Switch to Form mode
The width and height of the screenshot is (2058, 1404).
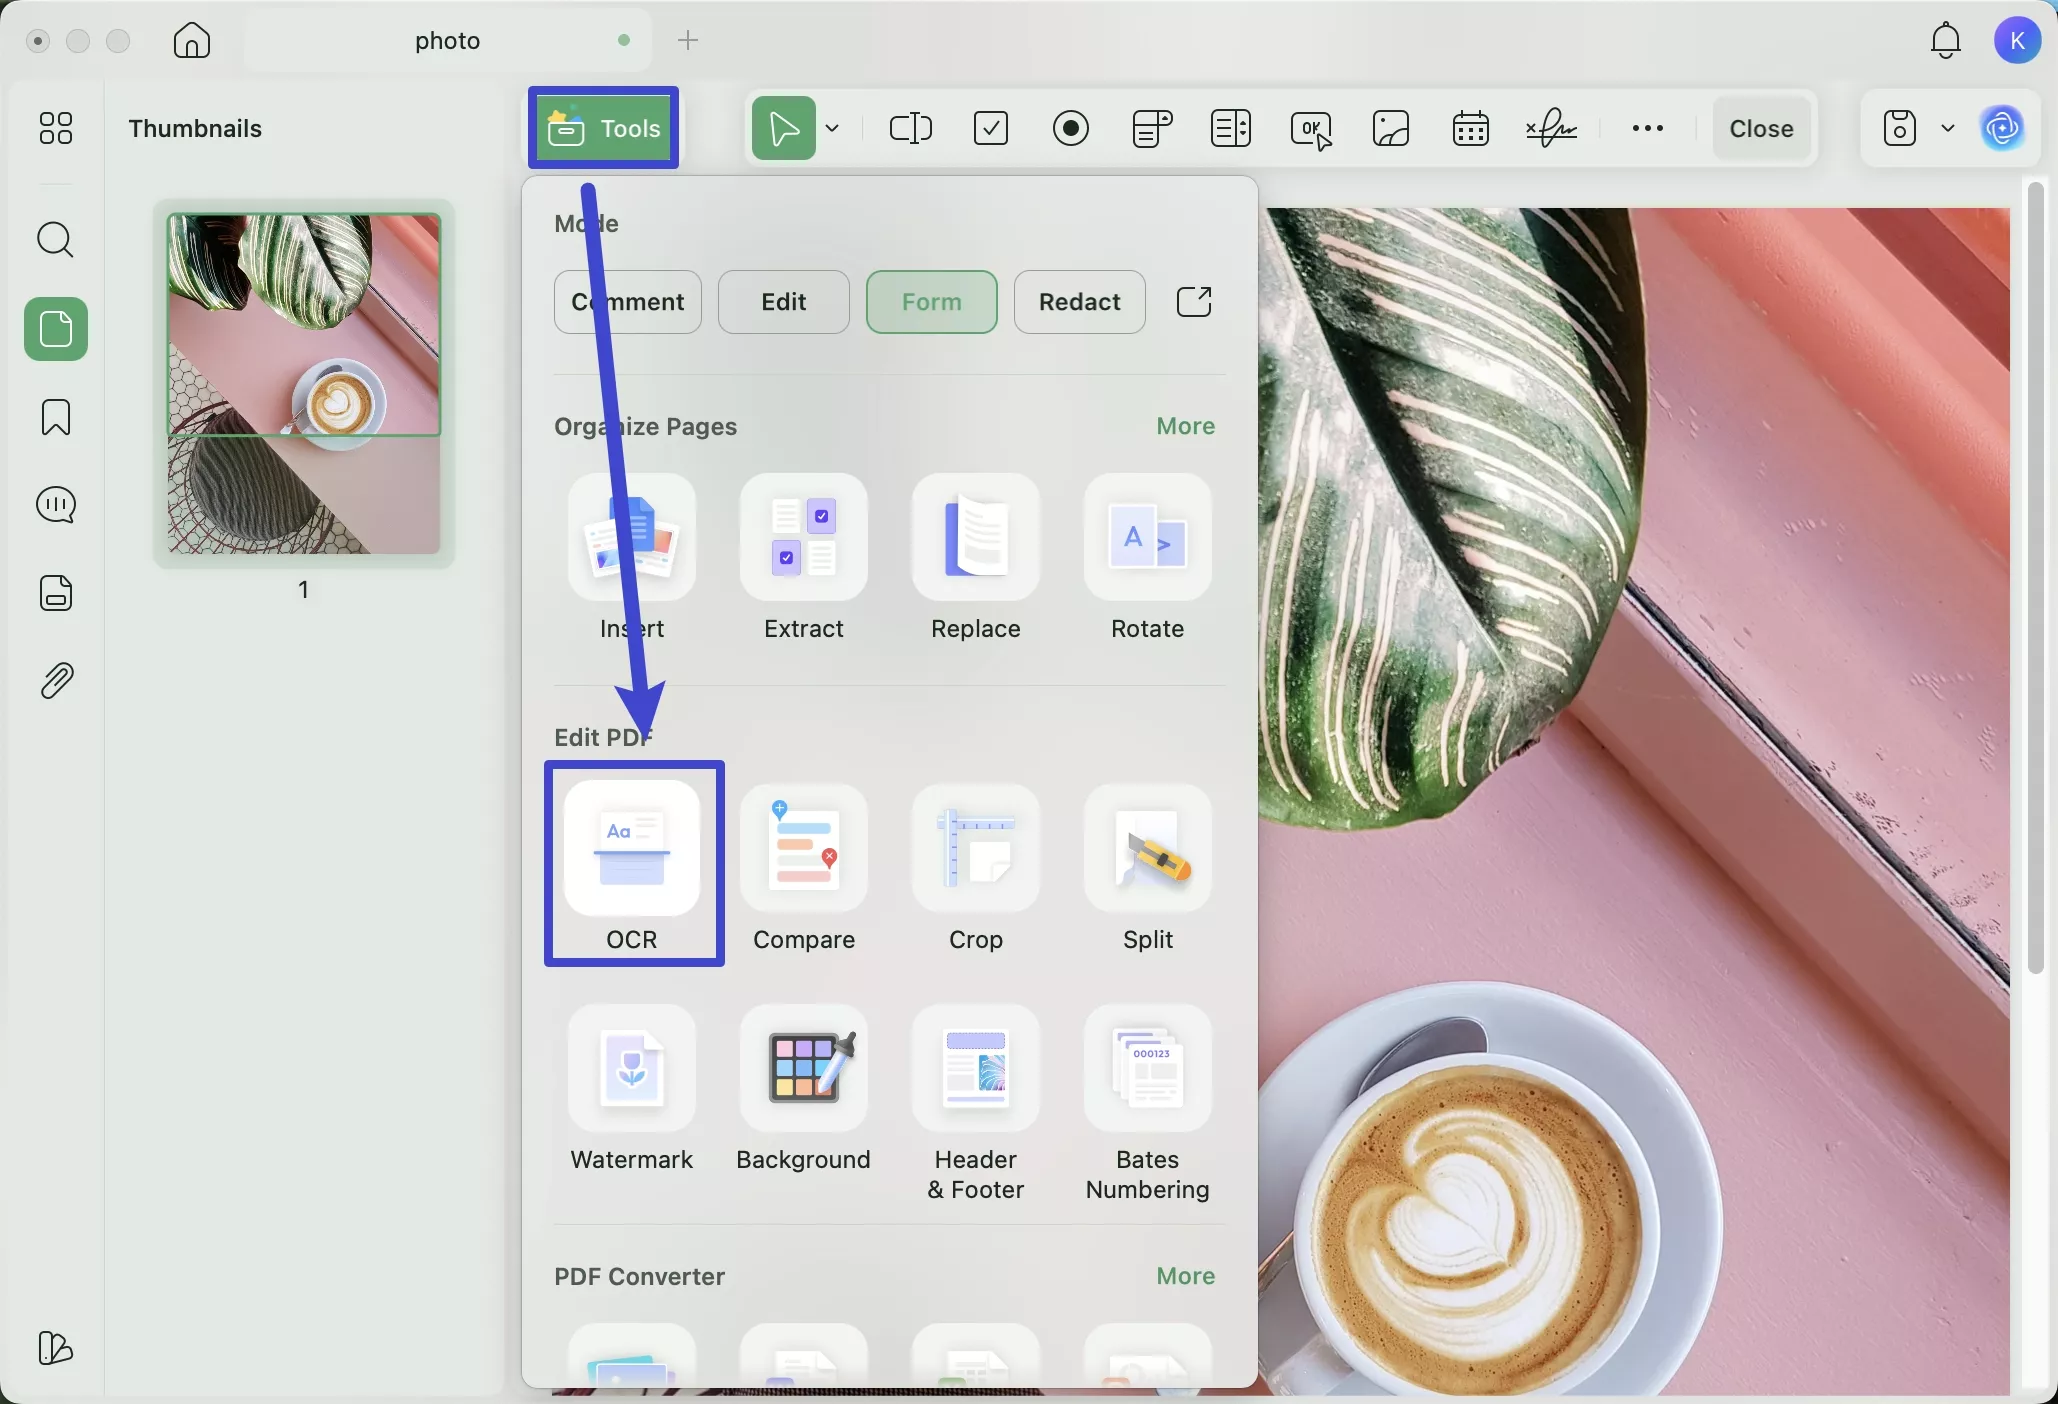tap(931, 302)
